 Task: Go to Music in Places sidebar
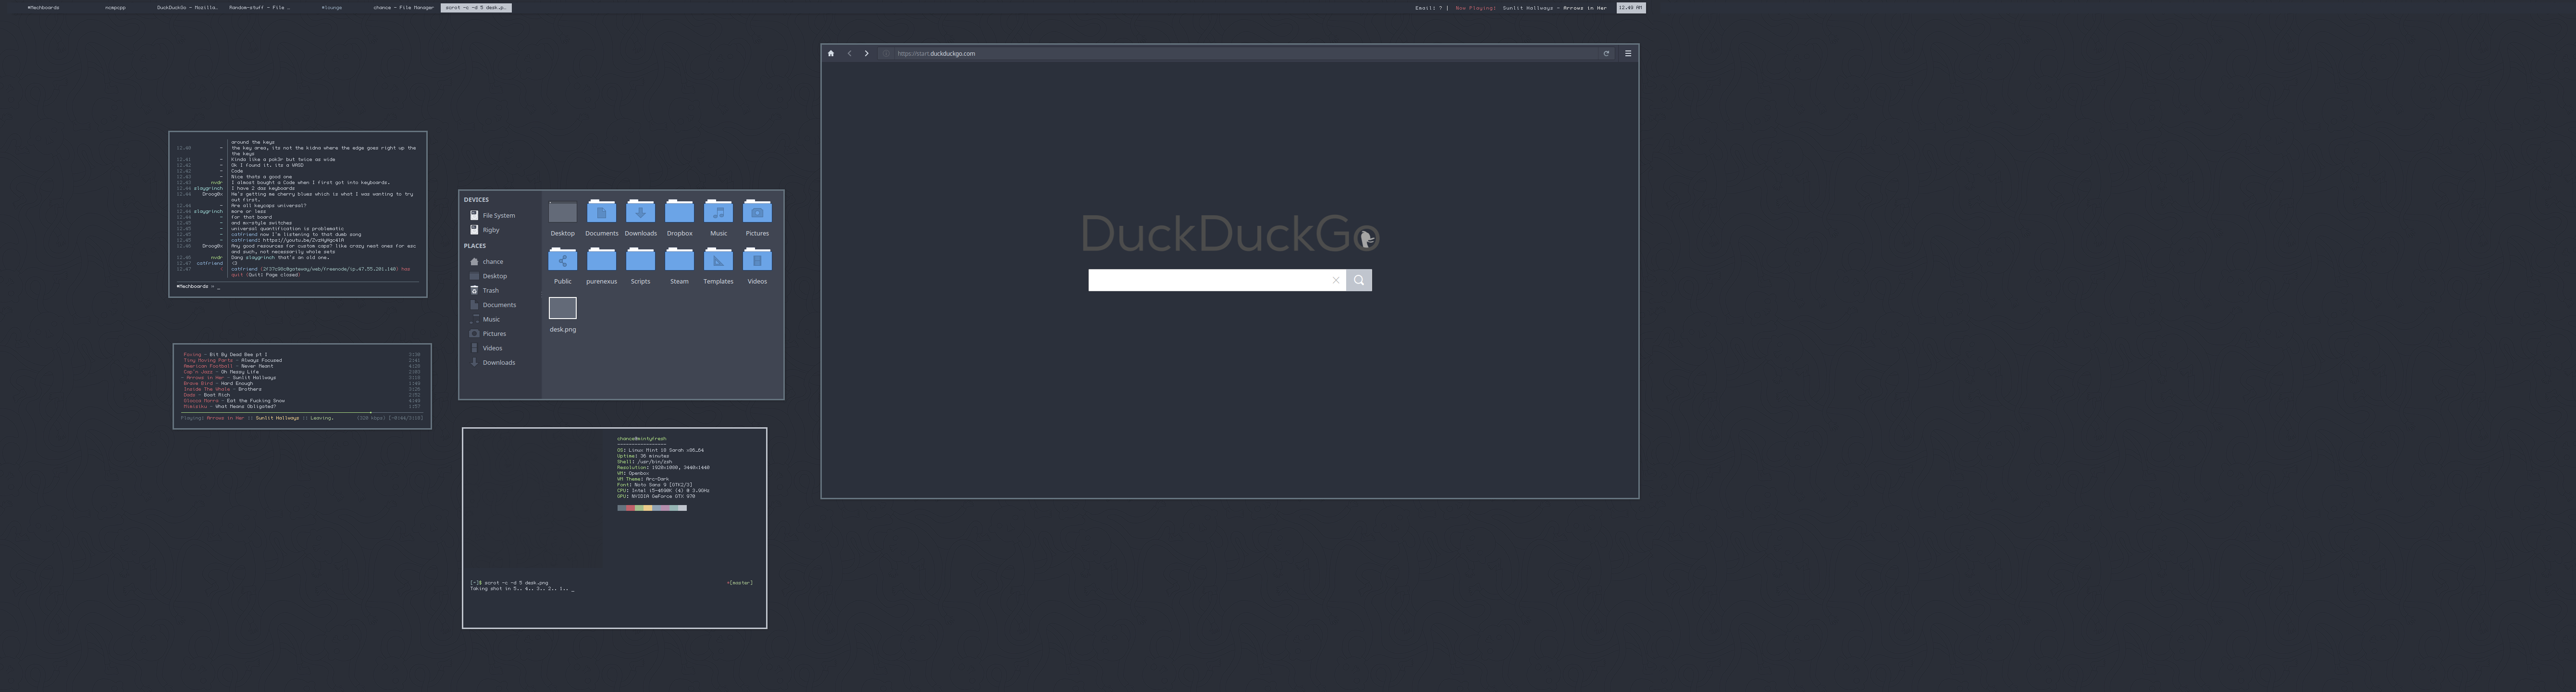point(485,319)
